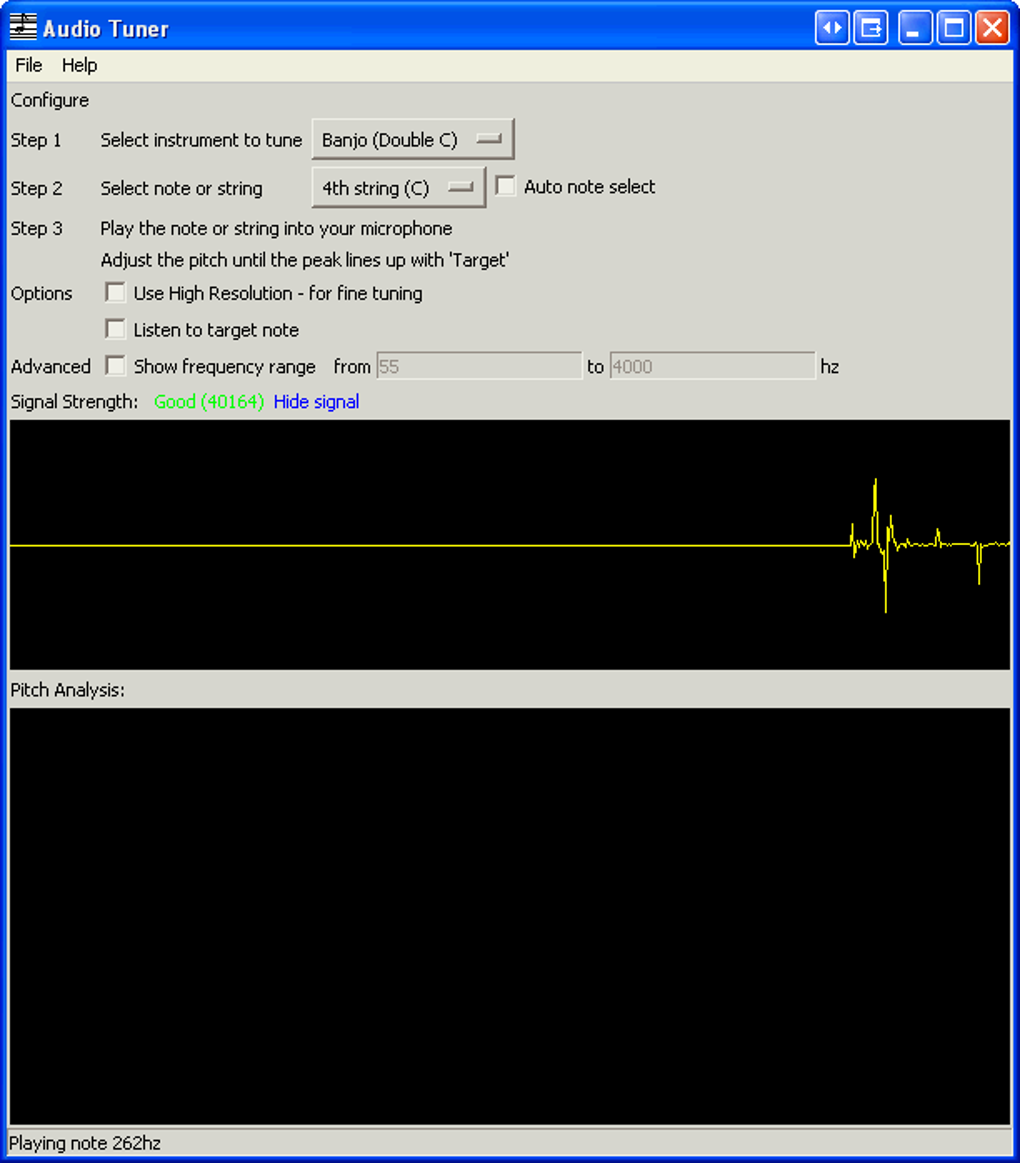Enable Auto note select checkbox
Viewport: 1020px width, 1163px height.
pyautogui.click(x=505, y=185)
